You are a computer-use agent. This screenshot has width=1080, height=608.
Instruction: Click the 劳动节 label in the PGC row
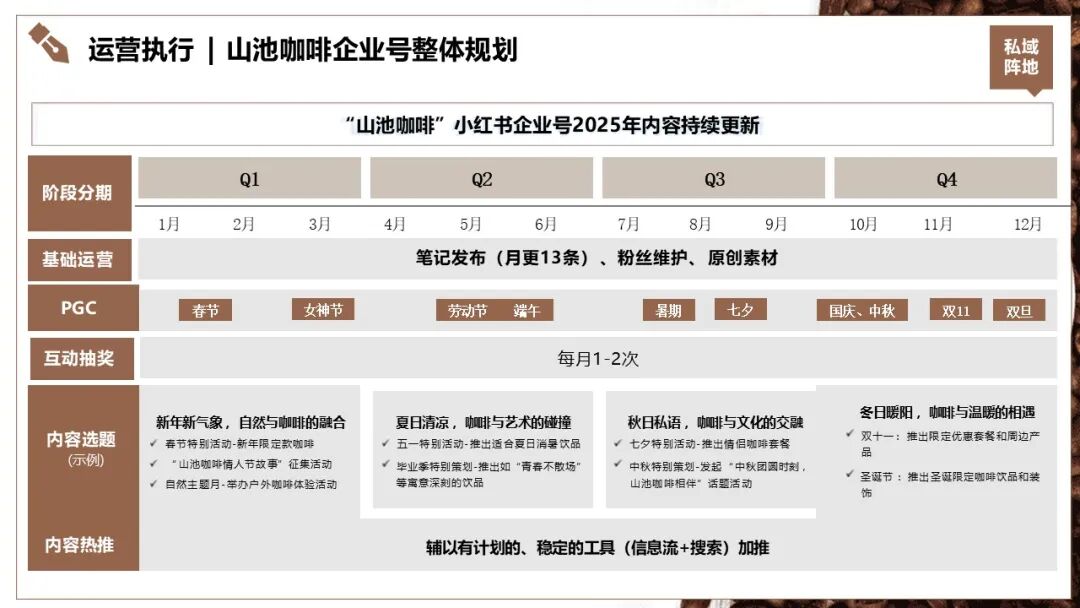click(467, 311)
